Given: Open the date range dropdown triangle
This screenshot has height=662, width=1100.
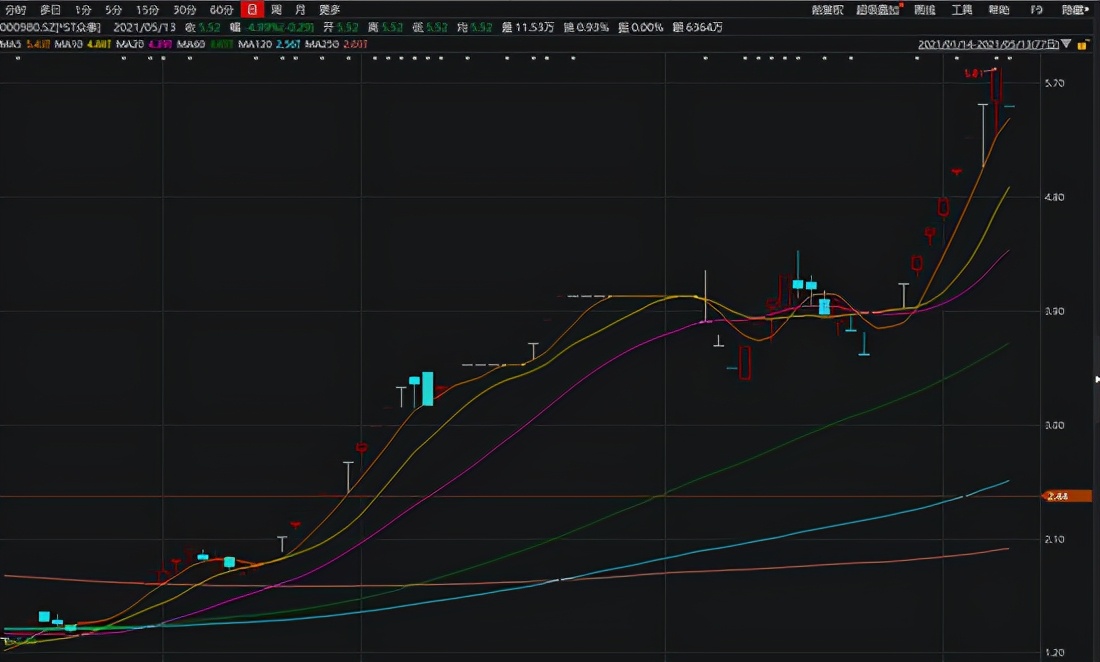Looking at the screenshot, I should (1066, 45).
